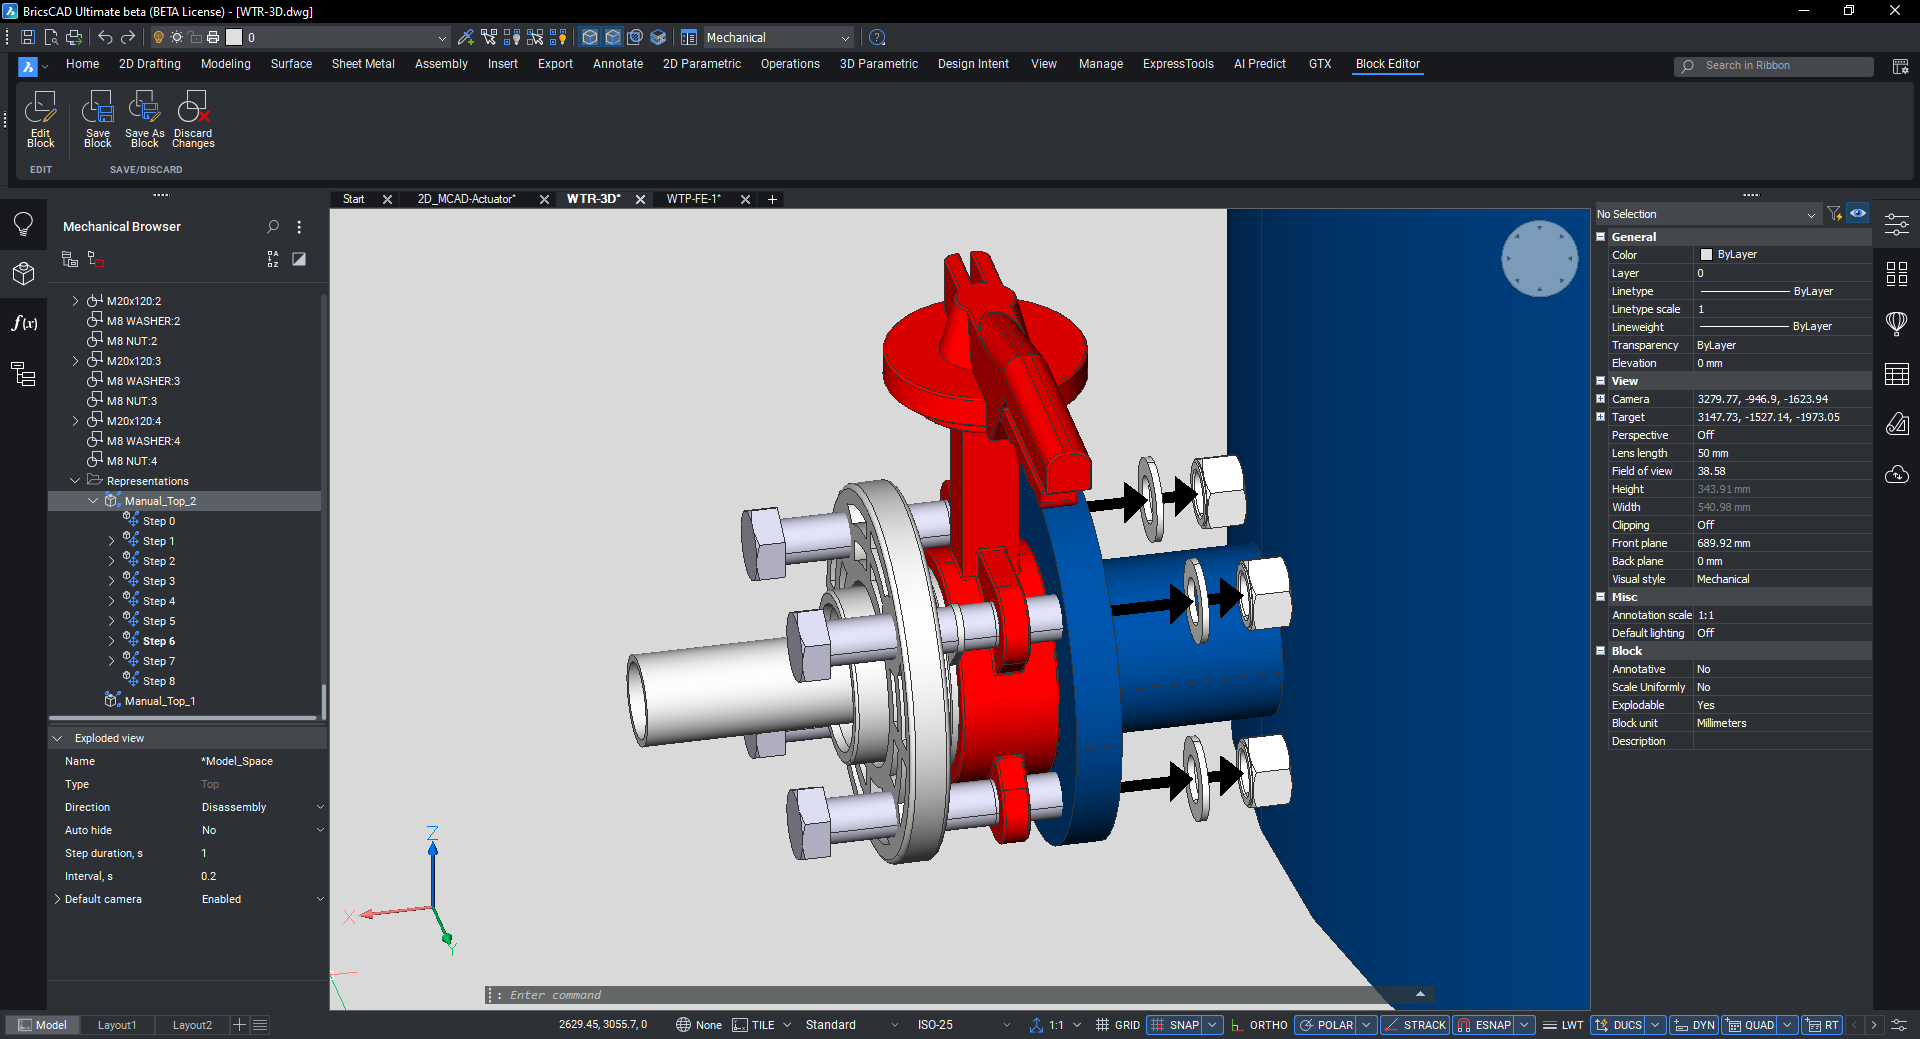The image size is (1920, 1039).
Task: Click the Edit Block ribbon icon
Action: pos(40,107)
